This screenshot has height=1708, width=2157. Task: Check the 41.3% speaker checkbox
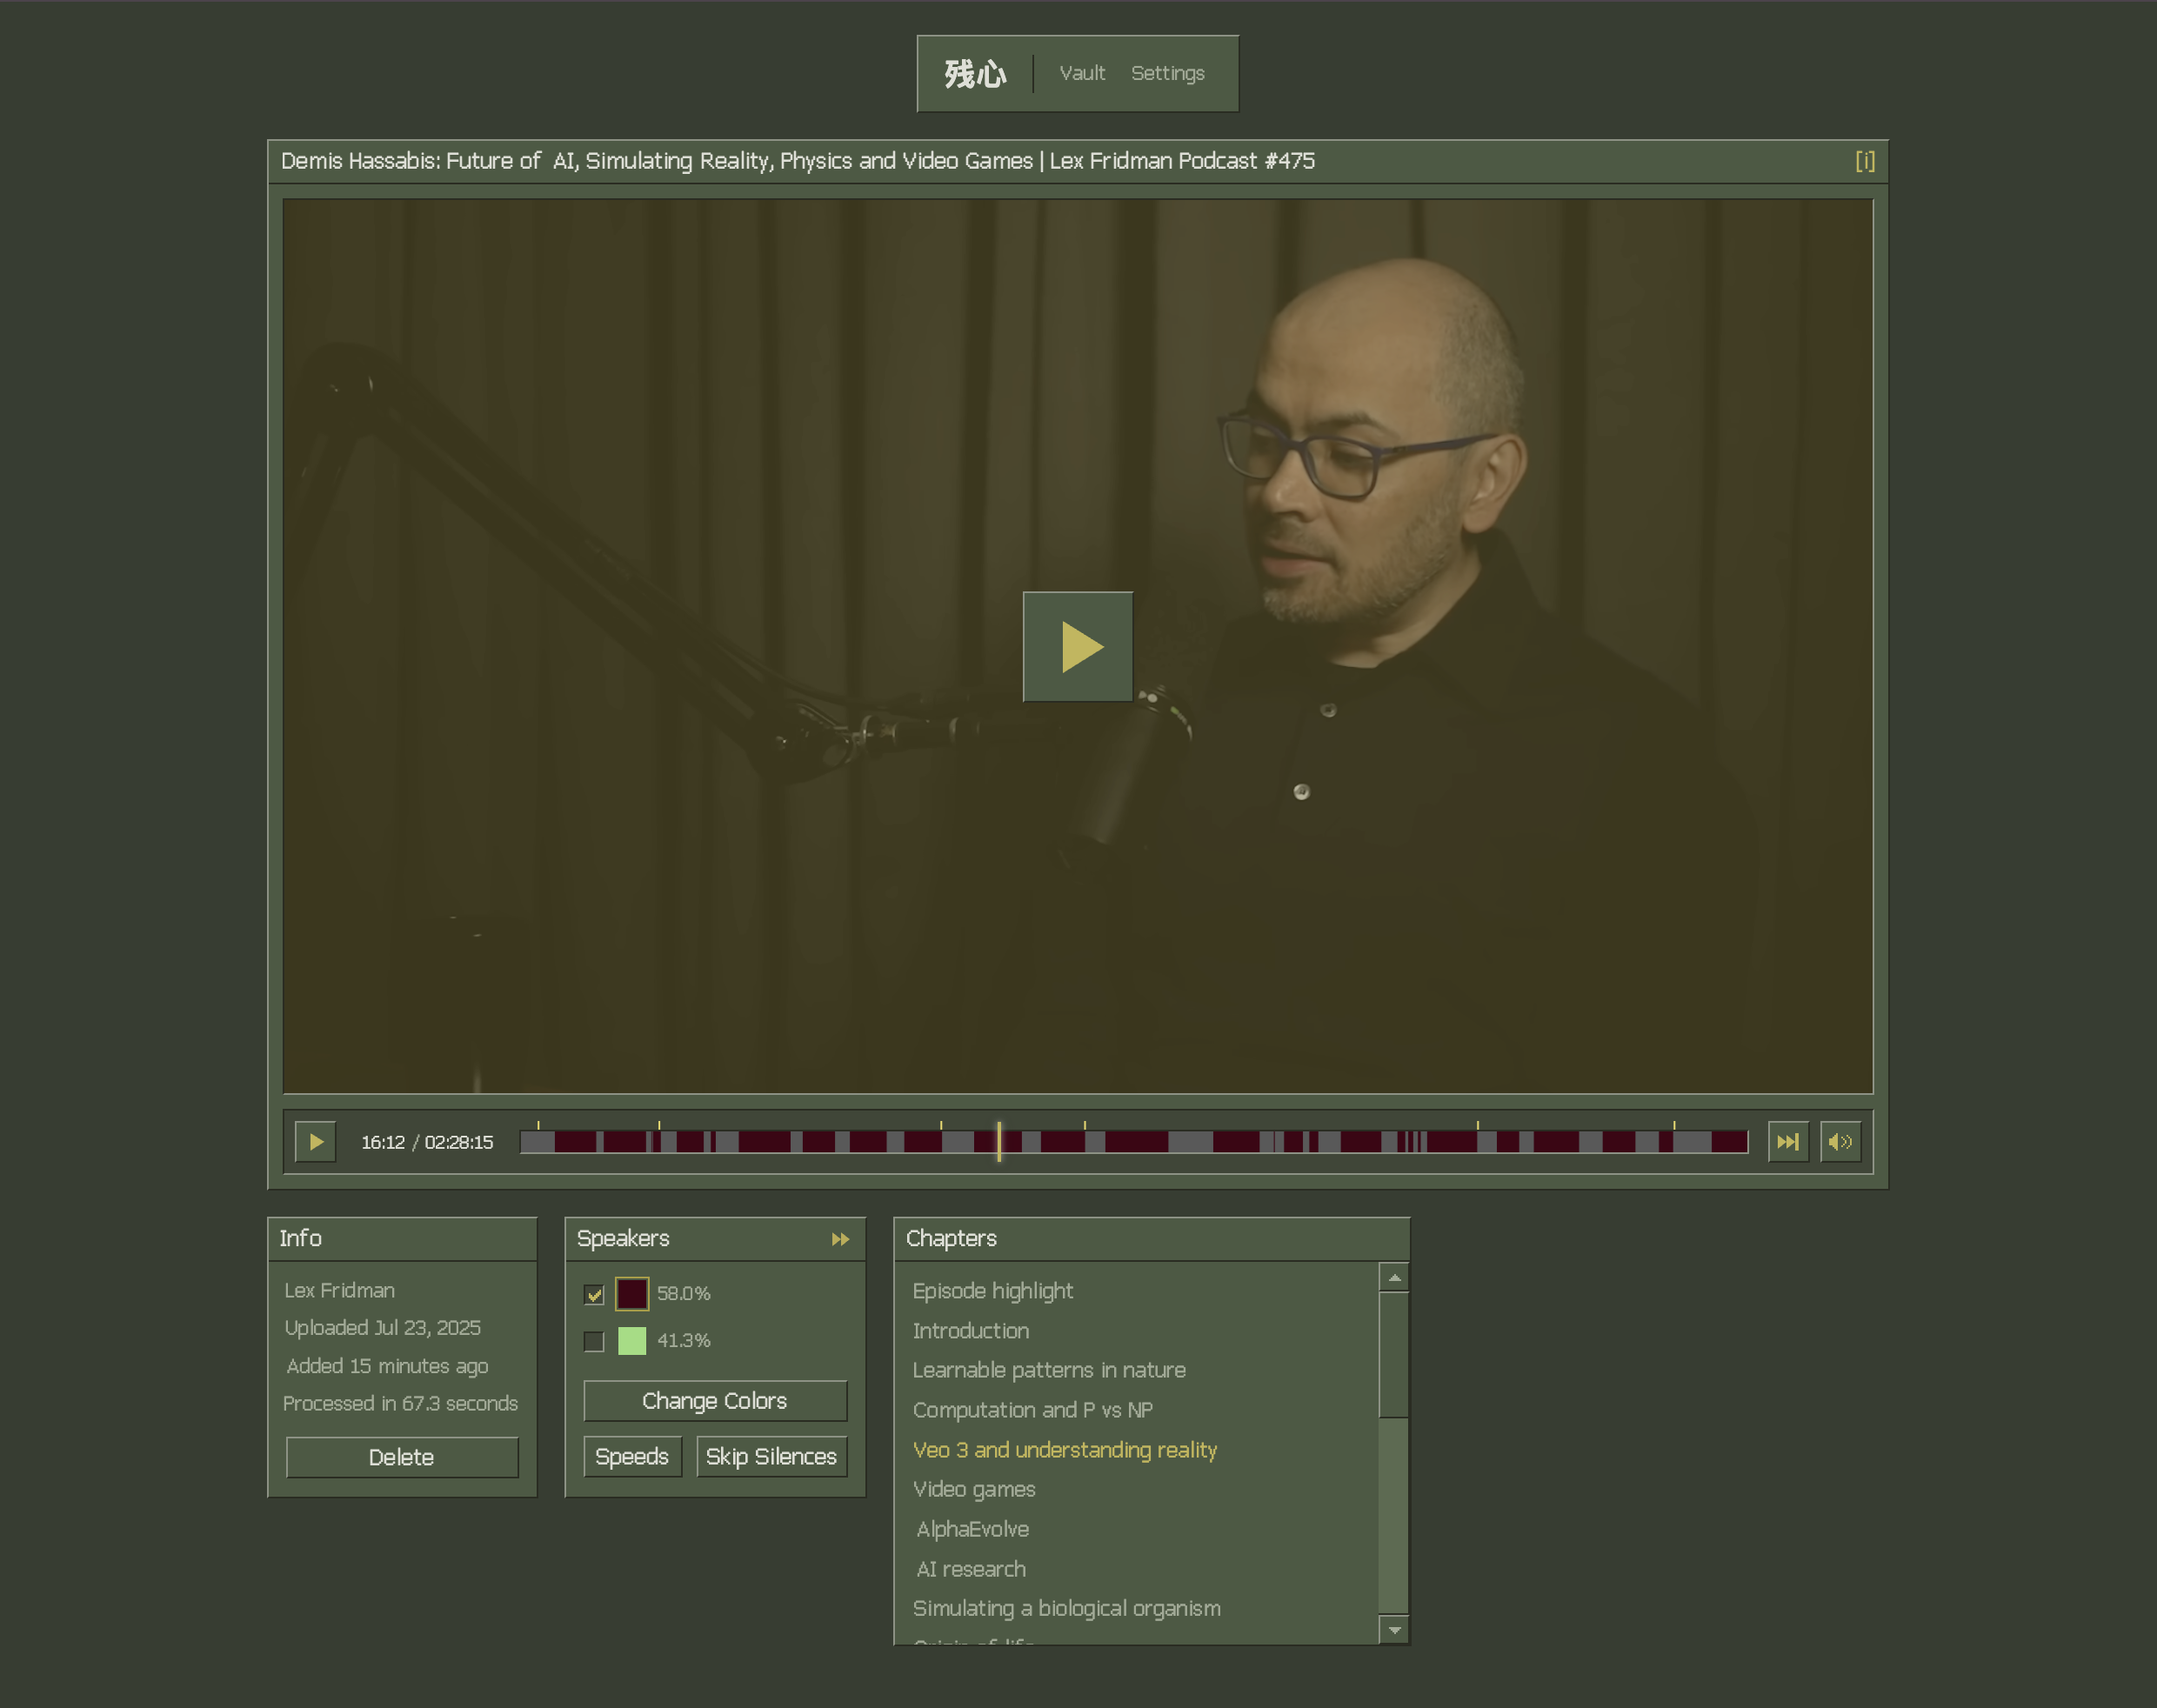pyautogui.click(x=594, y=1341)
